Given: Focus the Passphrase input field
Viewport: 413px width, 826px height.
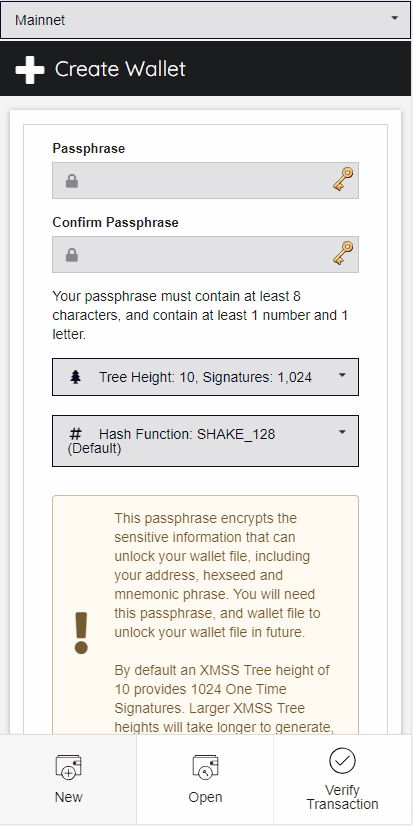Looking at the screenshot, I should click(205, 180).
